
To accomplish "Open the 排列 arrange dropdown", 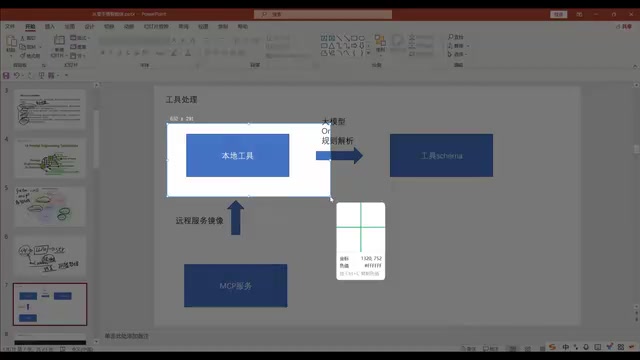I will [x=380, y=44].
